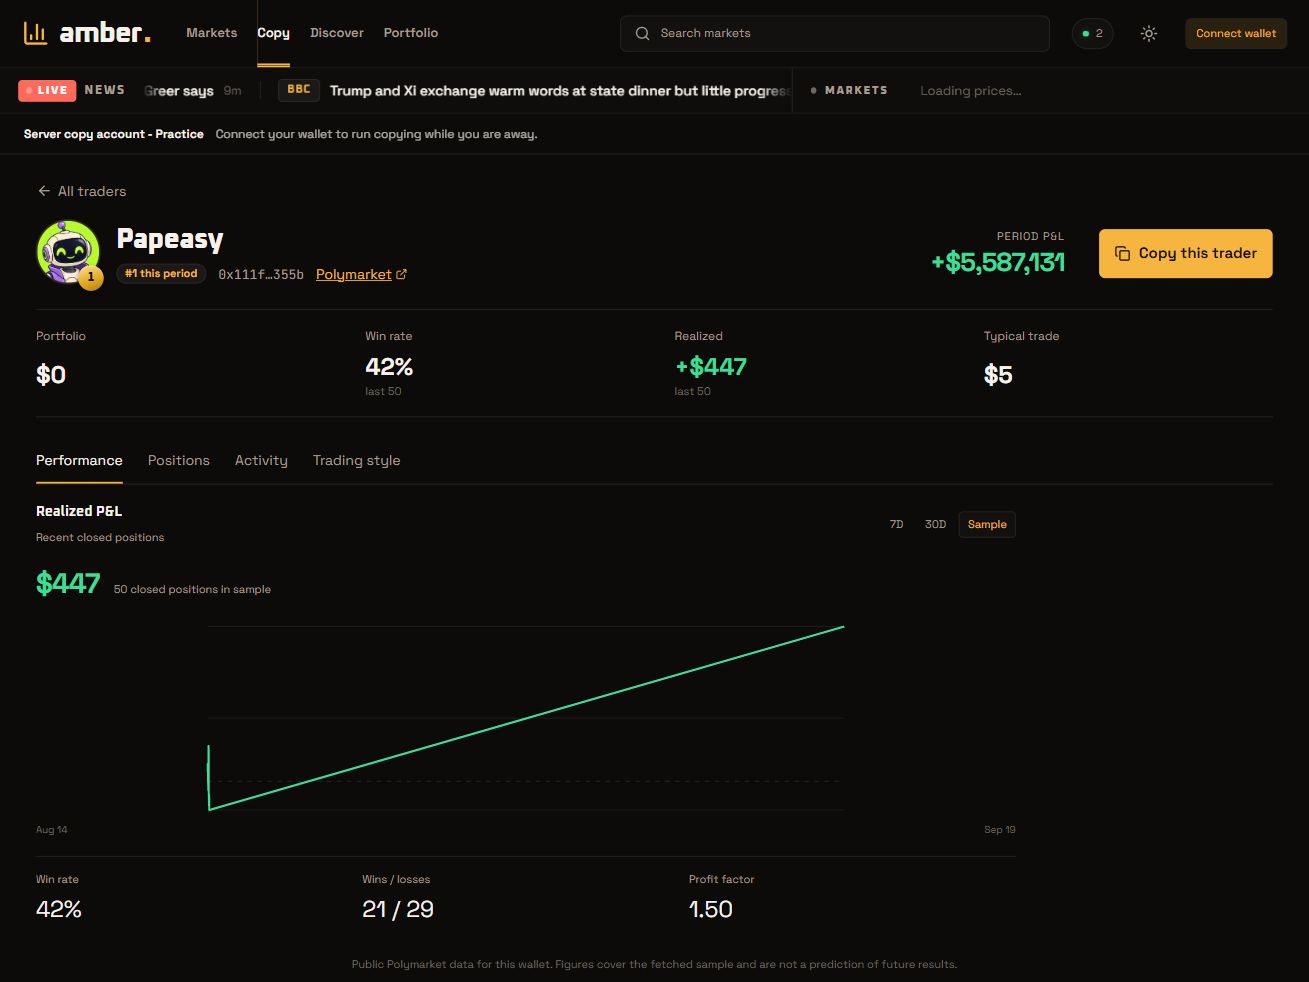Click the Connect wallet button

coord(1236,33)
